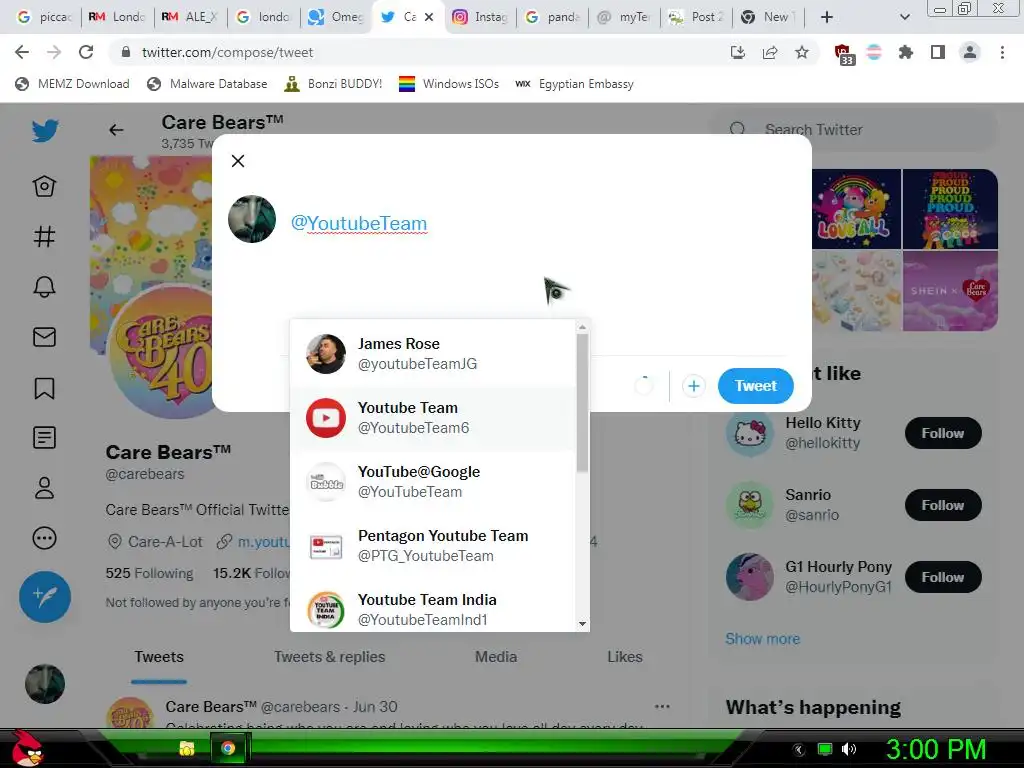This screenshot has height=768, width=1024.
Task: Open the Love All media thumbnail
Action: coord(856,209)
